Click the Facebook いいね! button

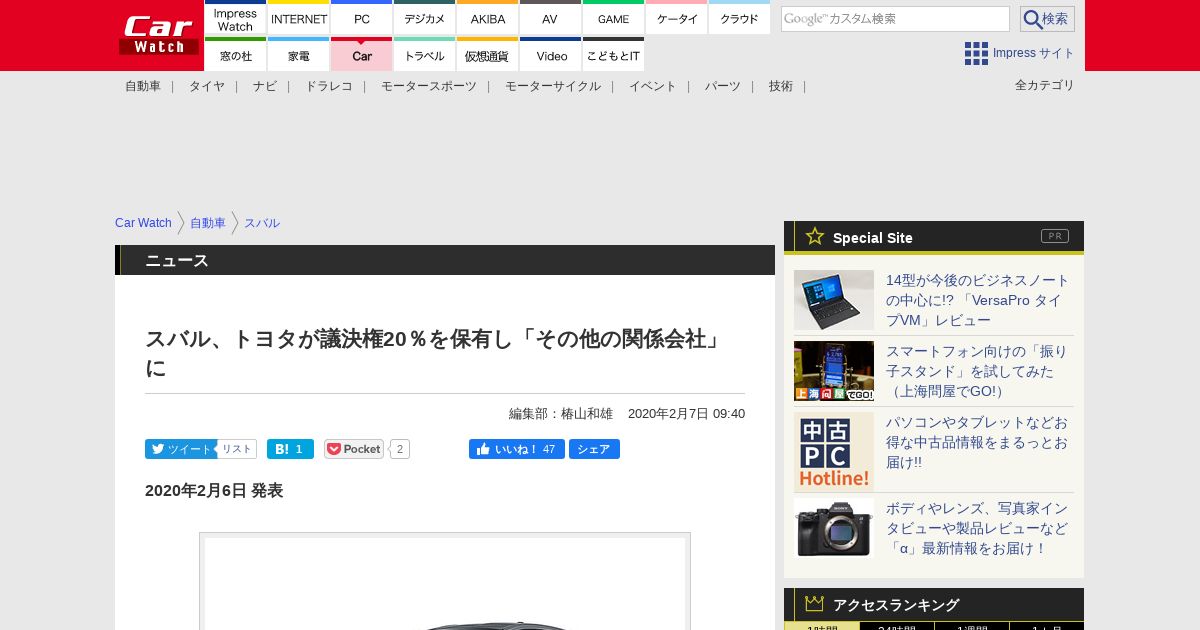pos(517,449)
